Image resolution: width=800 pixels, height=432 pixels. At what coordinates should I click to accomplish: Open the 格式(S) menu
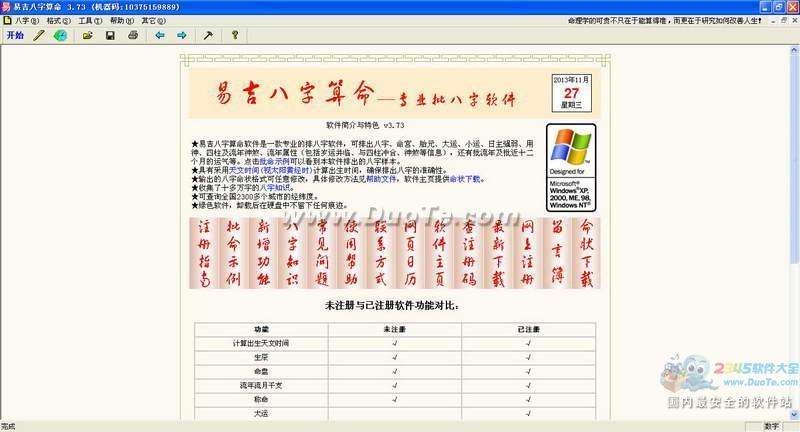tap(56, 20)
